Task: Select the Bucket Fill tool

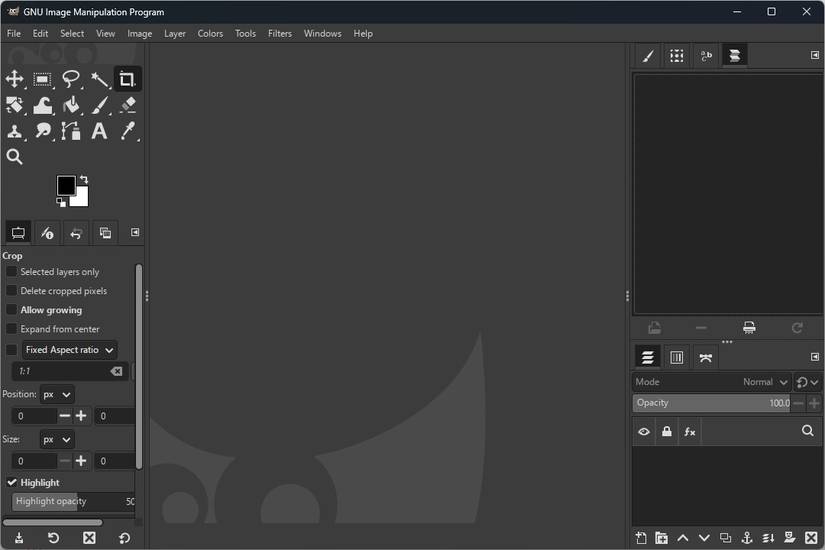Action: pos(71,105)
